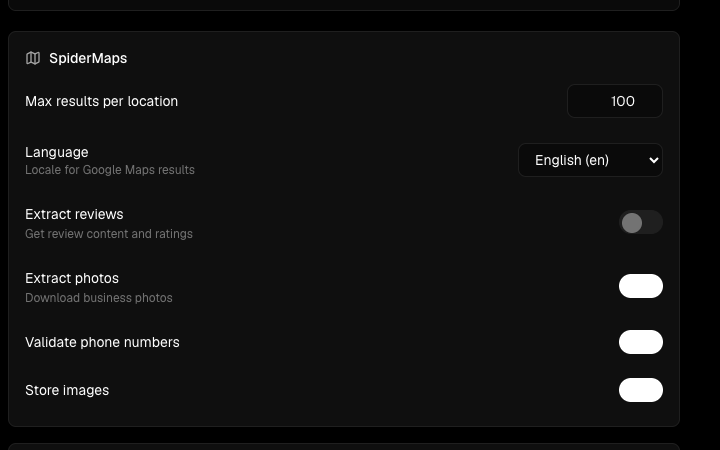Open the Language dropdown

(590, 160)
